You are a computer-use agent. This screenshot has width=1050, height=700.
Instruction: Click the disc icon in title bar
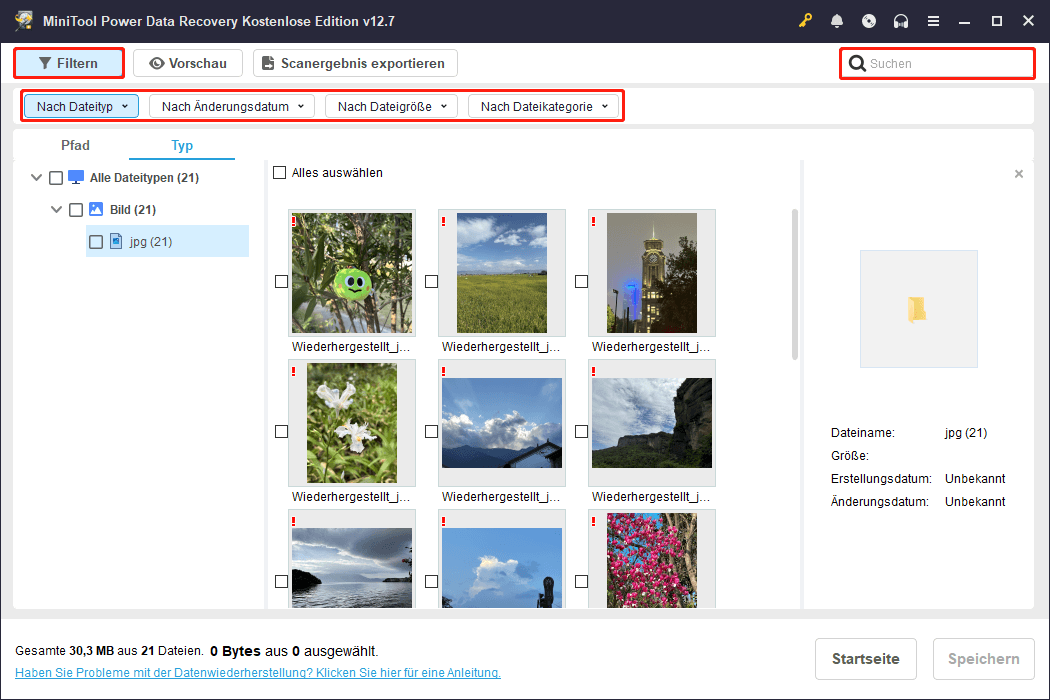click(868, 21)
